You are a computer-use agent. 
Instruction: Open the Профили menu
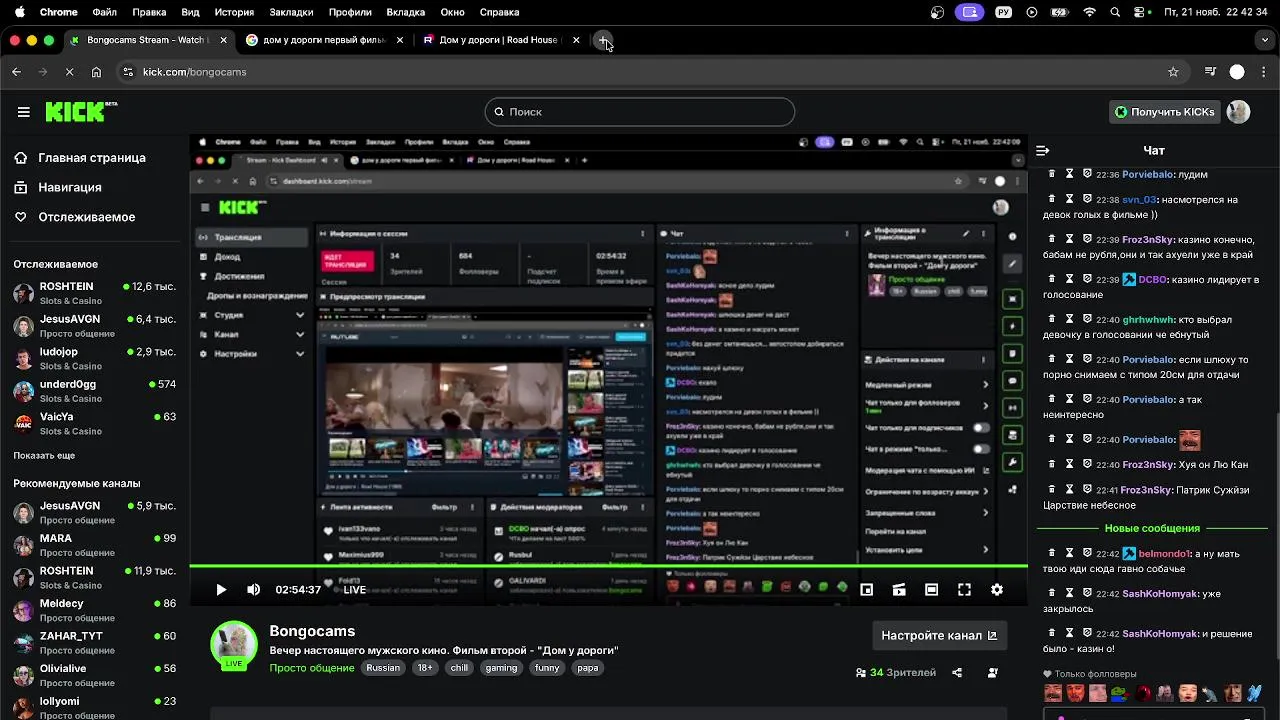(350, 12)
